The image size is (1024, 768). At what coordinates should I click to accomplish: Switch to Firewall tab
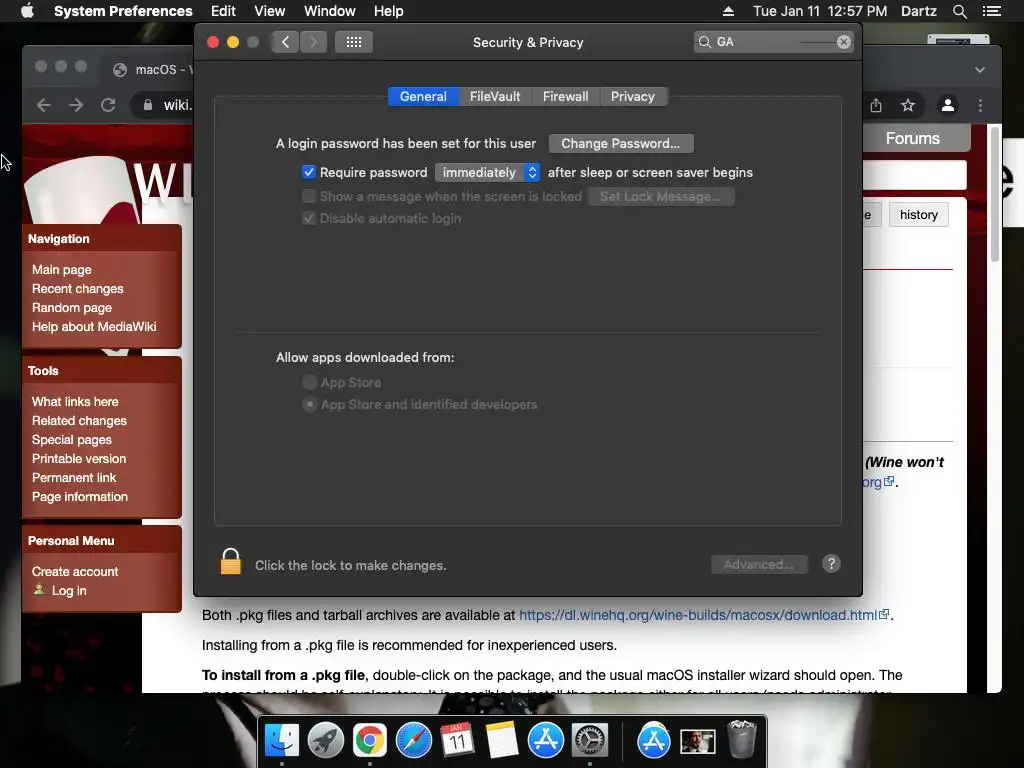[566, 97]
